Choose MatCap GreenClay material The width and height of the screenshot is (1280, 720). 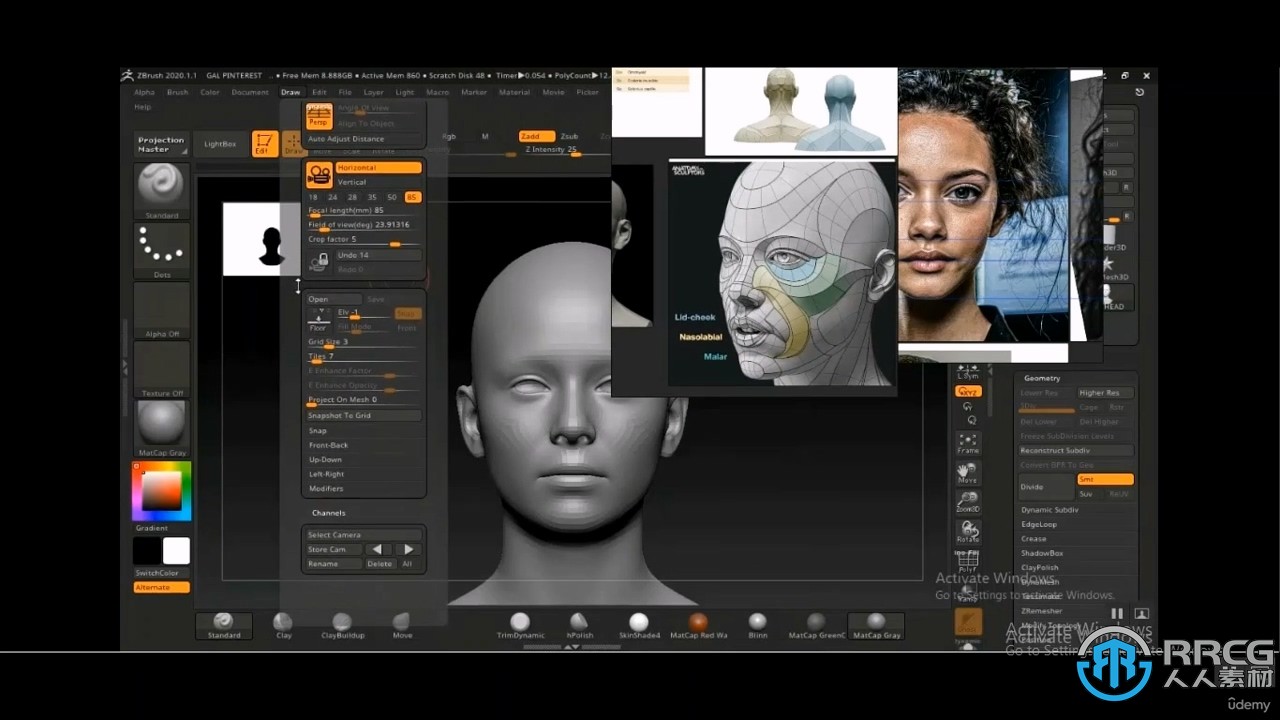point(817,626)
